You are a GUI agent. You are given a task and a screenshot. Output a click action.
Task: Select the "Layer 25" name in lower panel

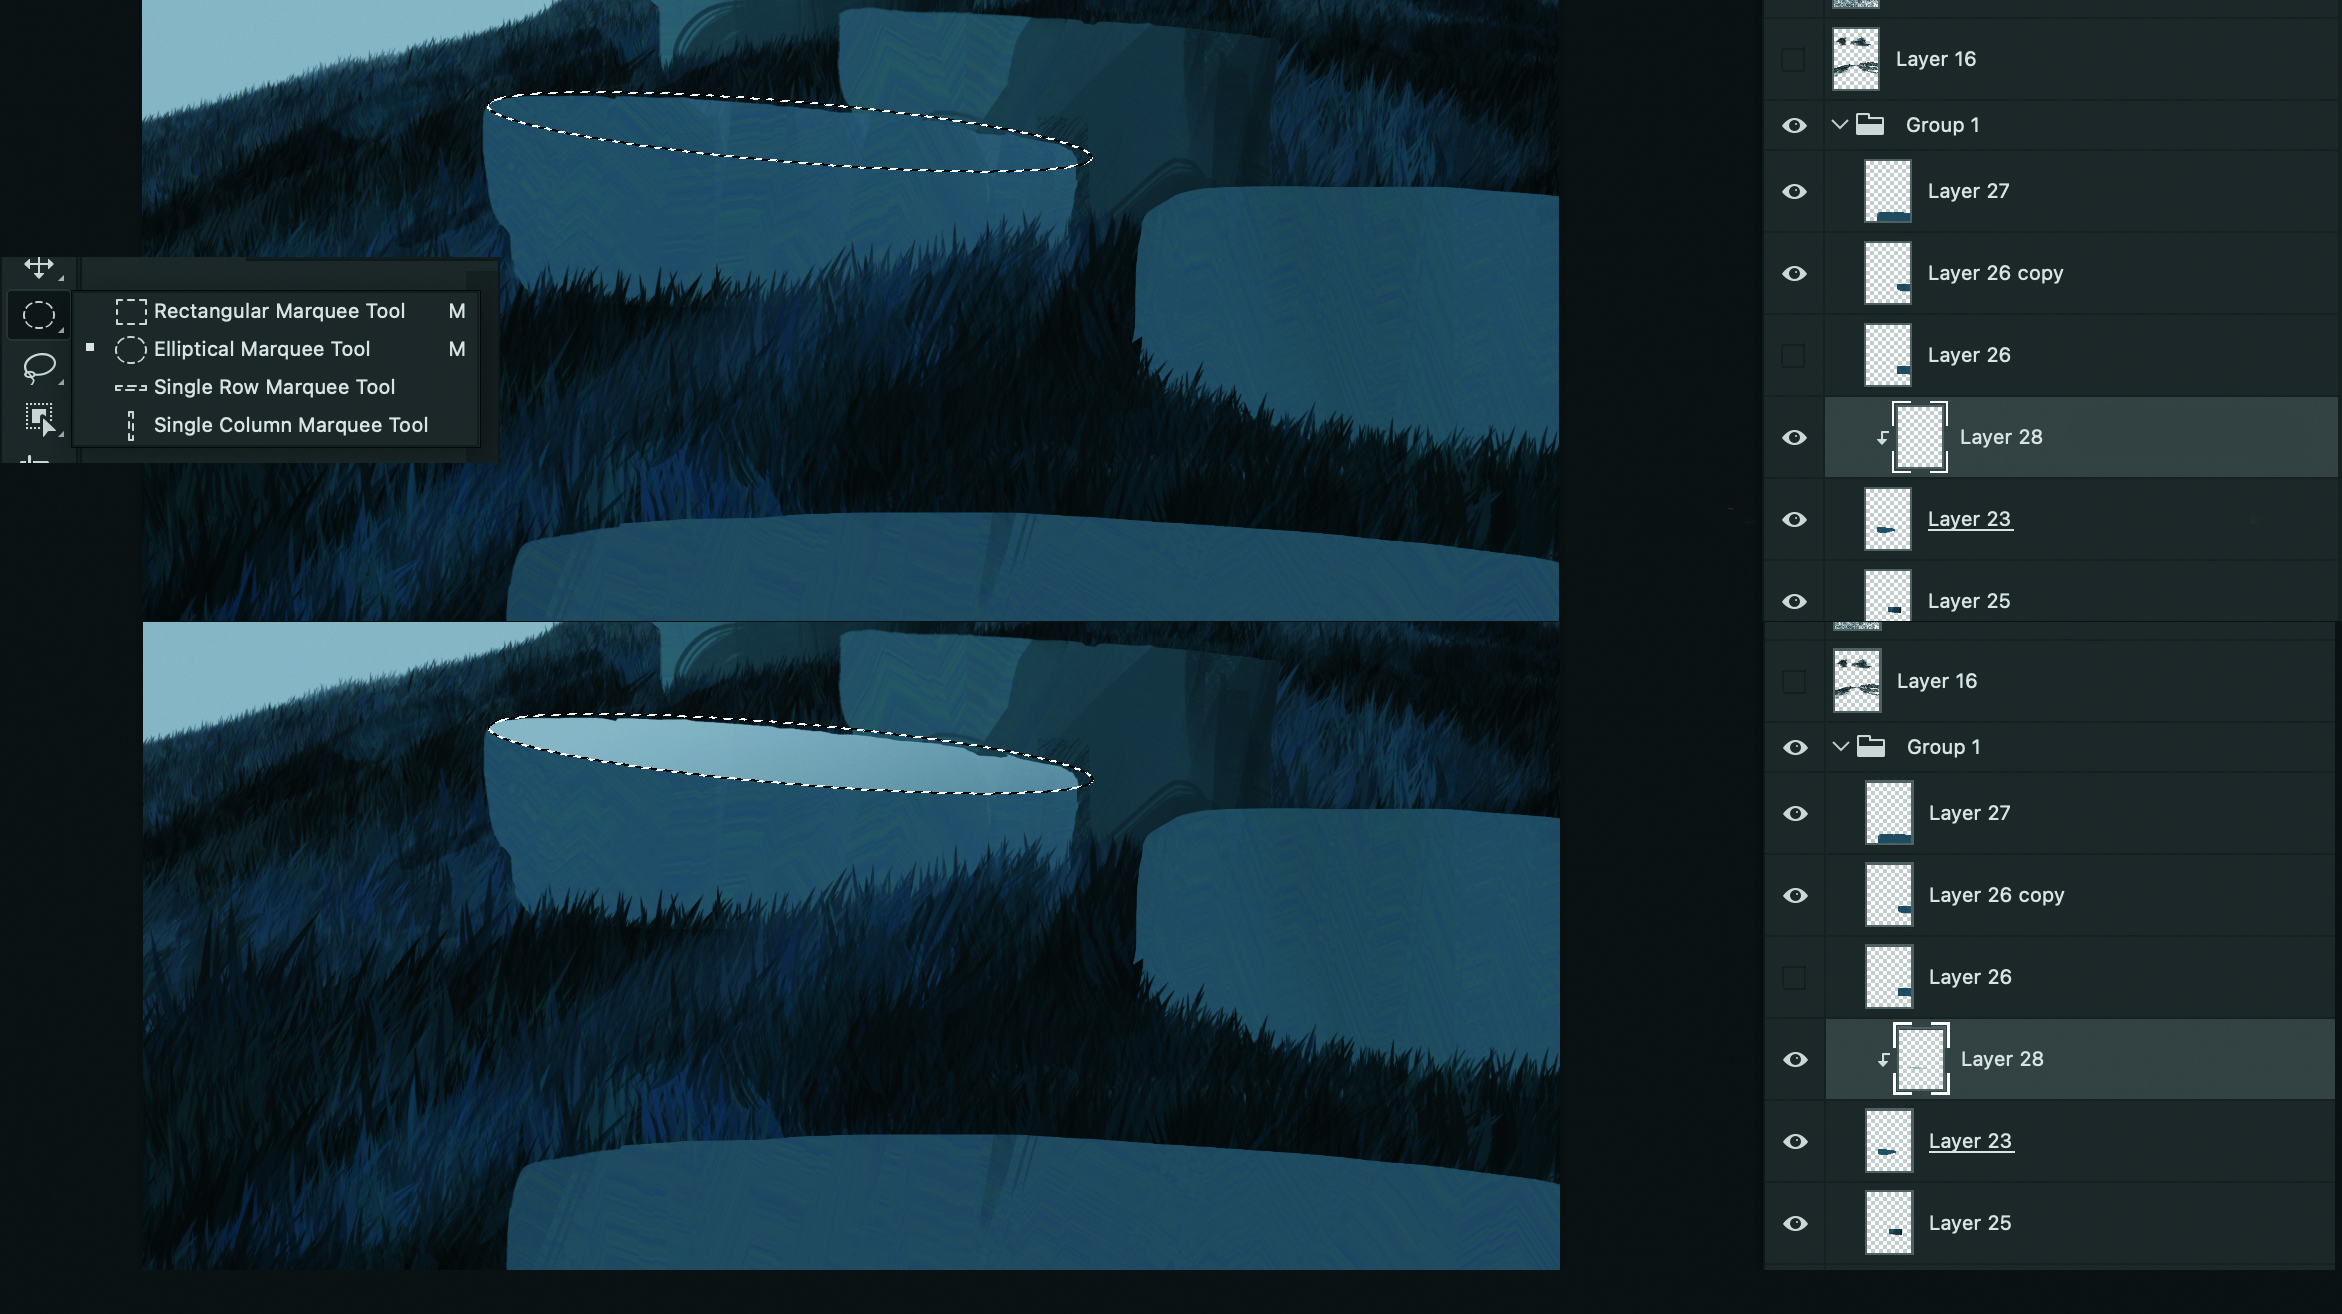[1970, 1223]
